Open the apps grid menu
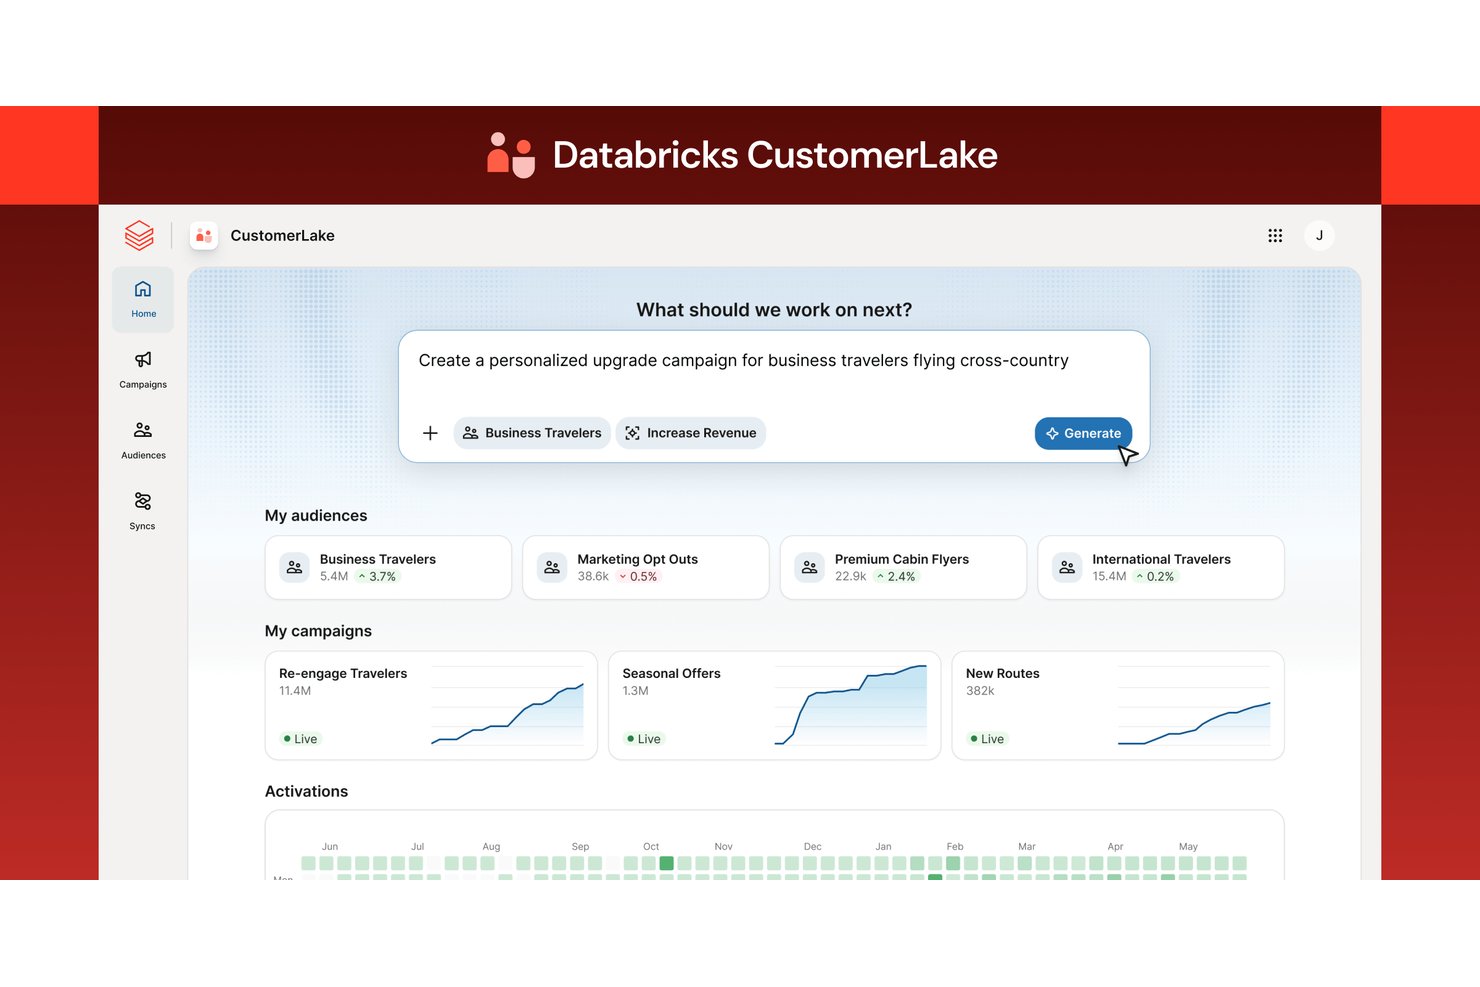This screenshot has width=1480, height=987. coord(1275,236)
